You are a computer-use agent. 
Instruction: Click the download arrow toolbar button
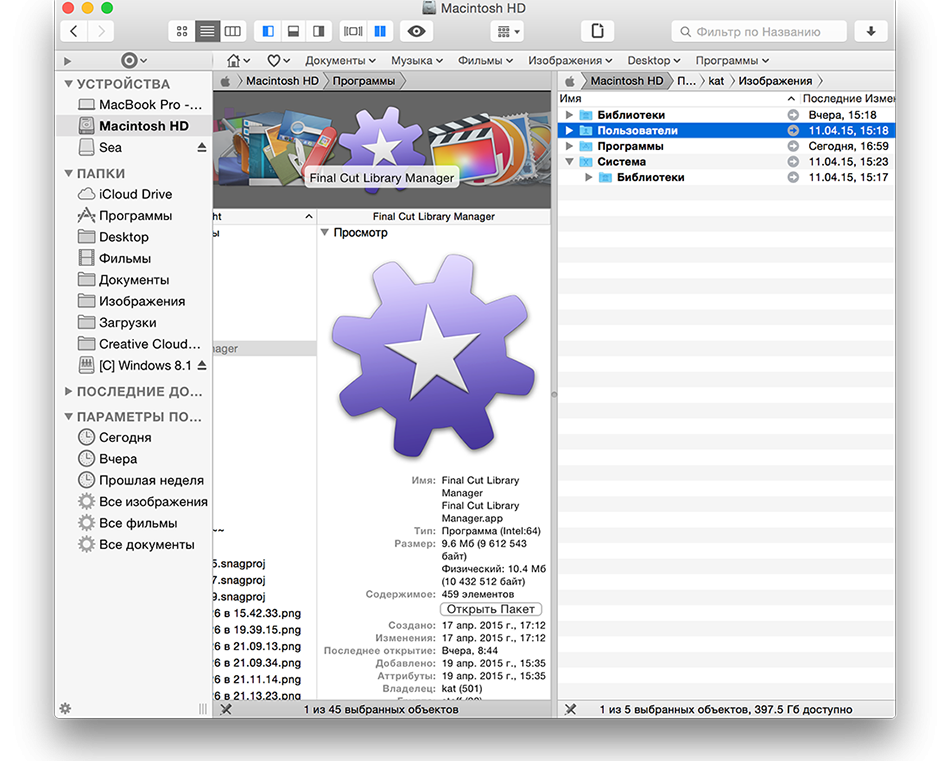pos(871,32)
